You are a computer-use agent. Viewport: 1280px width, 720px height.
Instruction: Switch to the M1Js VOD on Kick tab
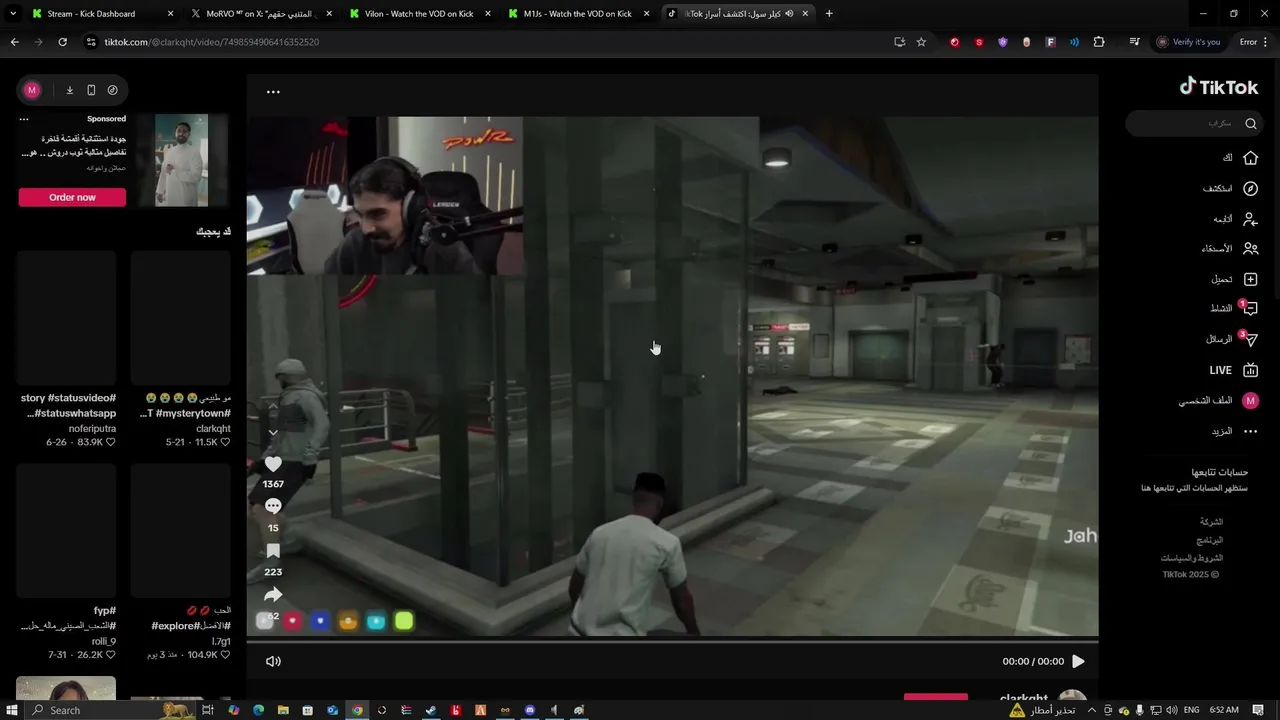tap(577, 14)
